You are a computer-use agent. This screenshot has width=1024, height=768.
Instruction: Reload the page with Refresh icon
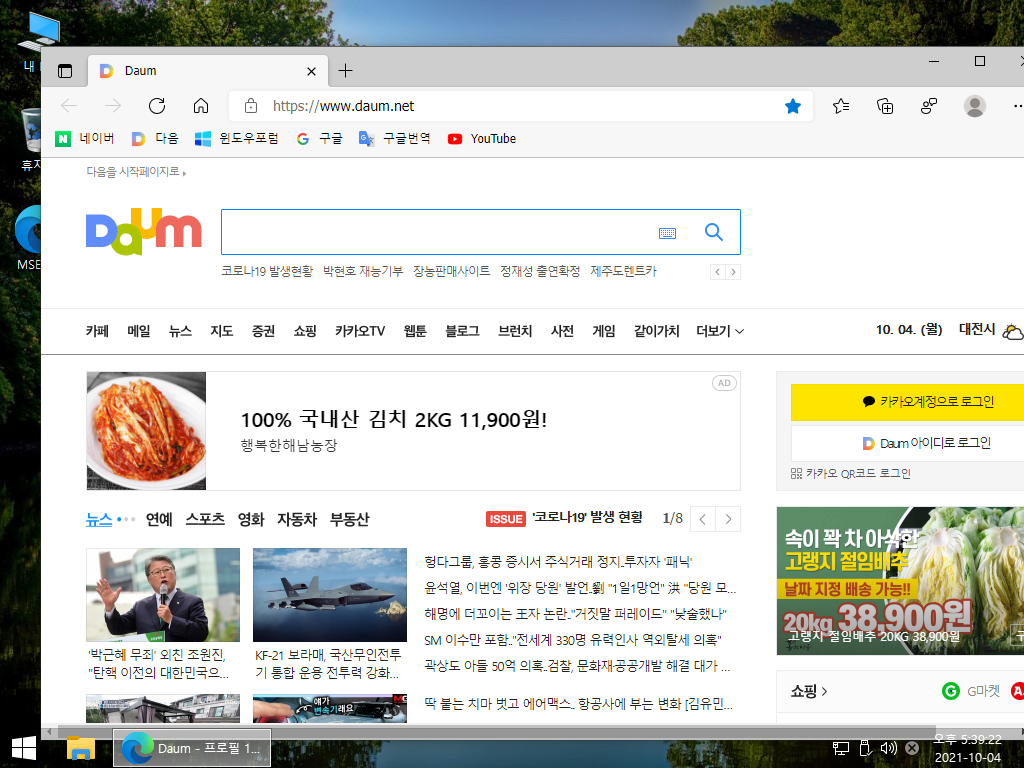[157, 106]
